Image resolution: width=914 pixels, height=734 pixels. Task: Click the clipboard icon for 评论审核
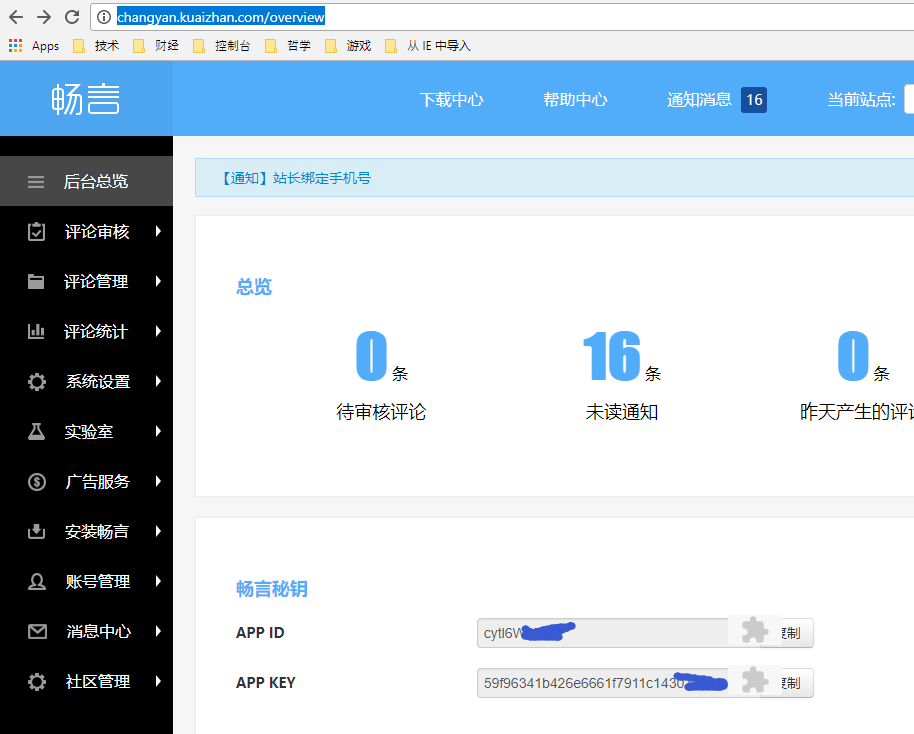coord(36,231)
